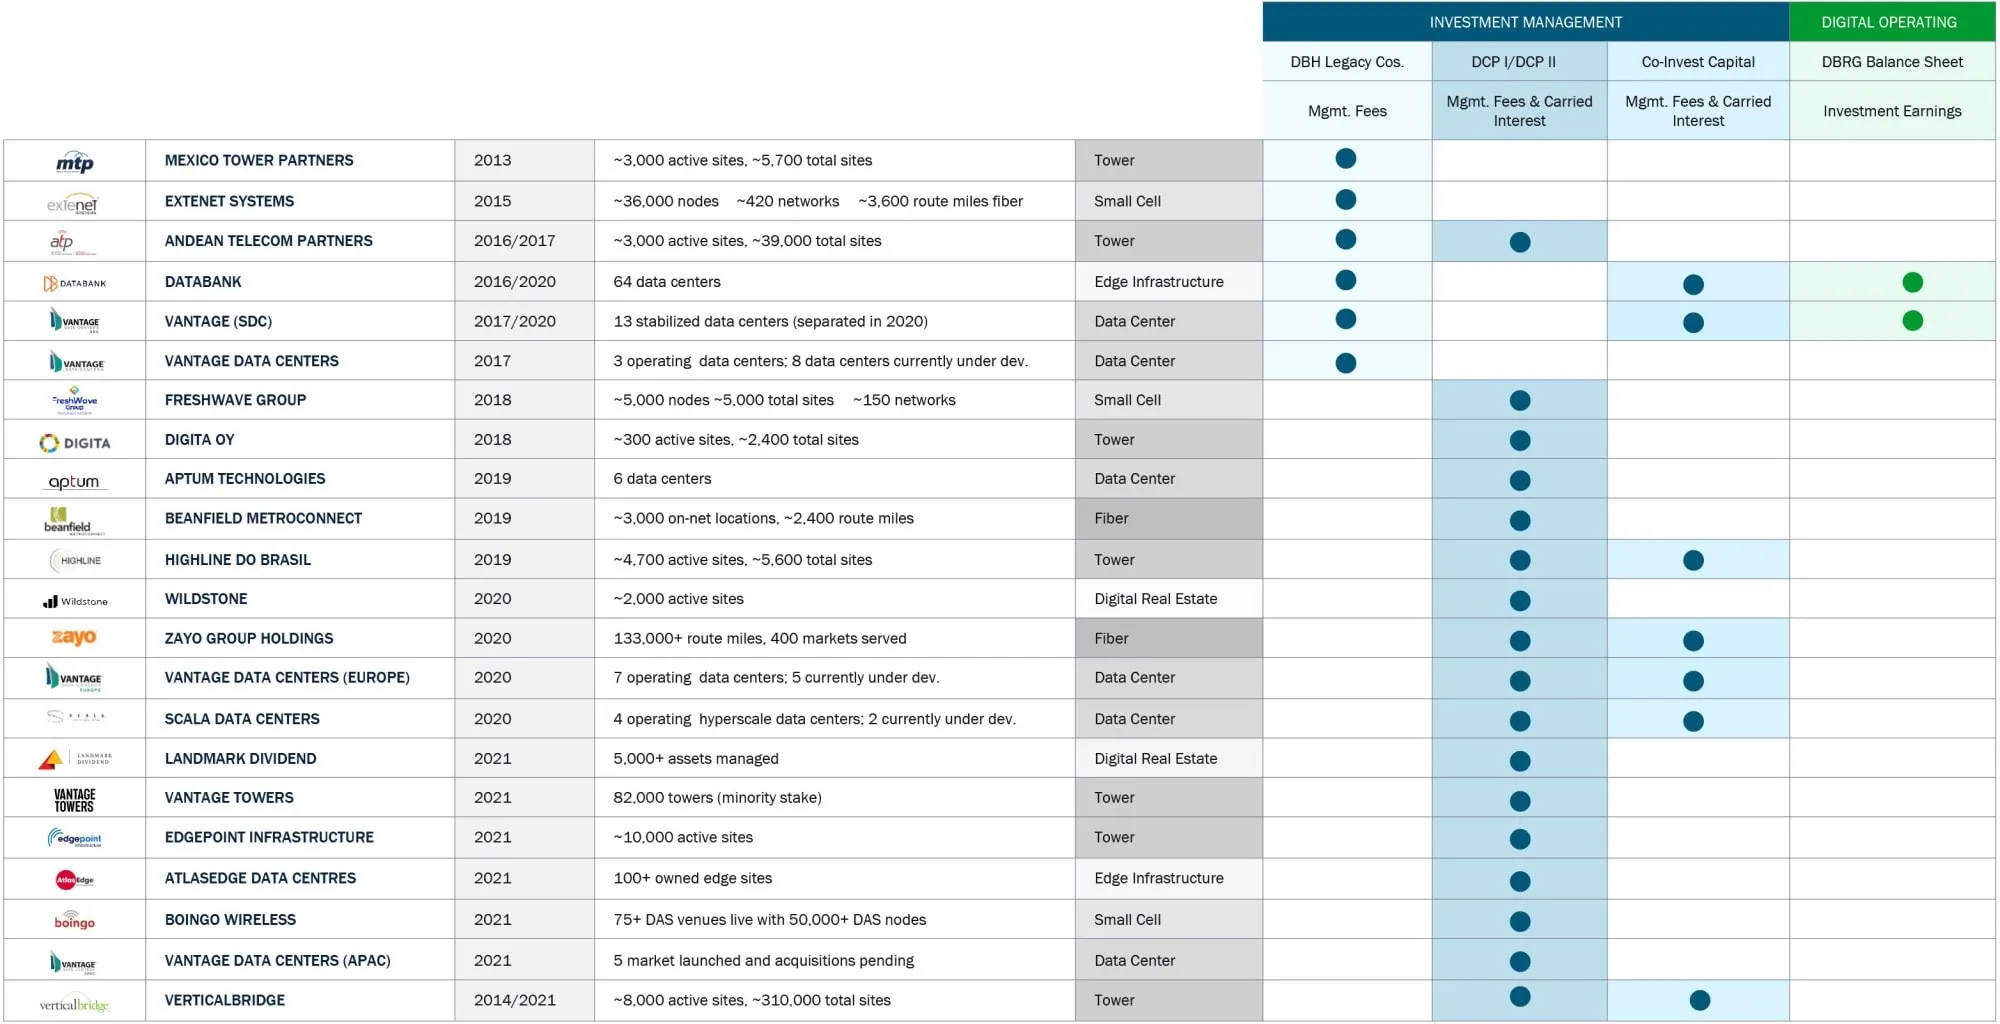Screen dimensions: 2000x1024
Task: Click the SCALA DATA CENTERS name
Action: click(241, 718)
